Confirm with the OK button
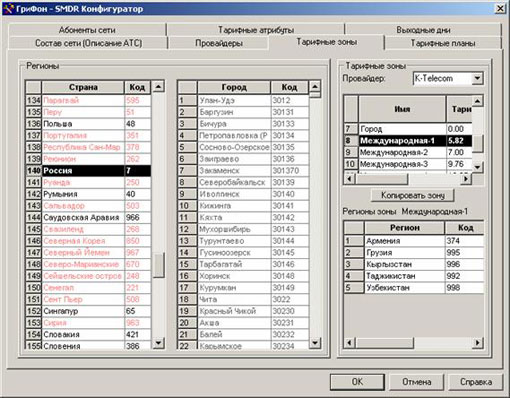Viewport: 510px width, 398px height. [357, 382]
